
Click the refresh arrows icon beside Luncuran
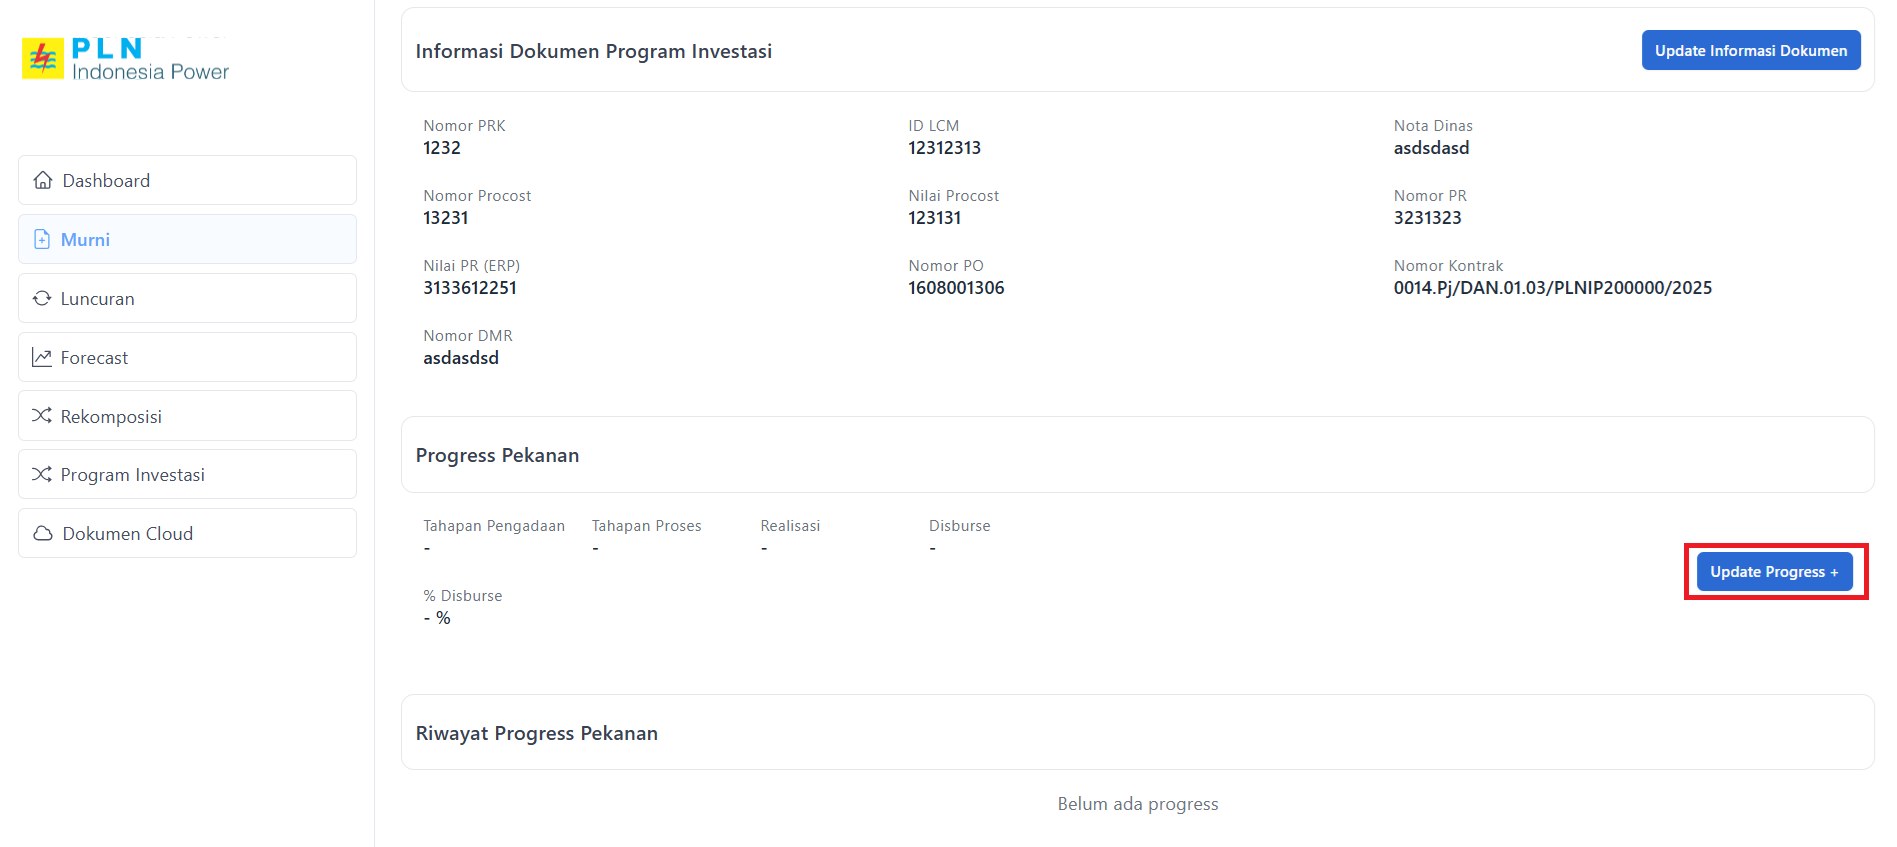(x=42, y=298)
